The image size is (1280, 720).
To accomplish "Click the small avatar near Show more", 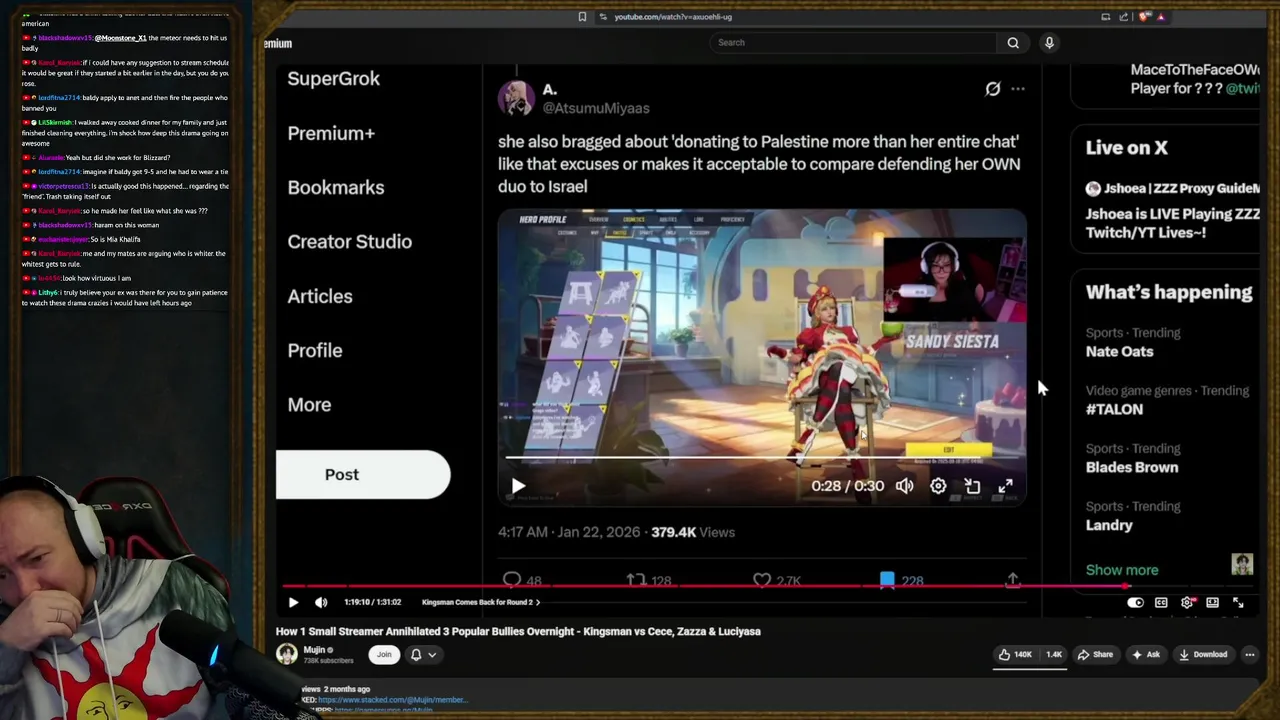I will [x=1242, y=564].
